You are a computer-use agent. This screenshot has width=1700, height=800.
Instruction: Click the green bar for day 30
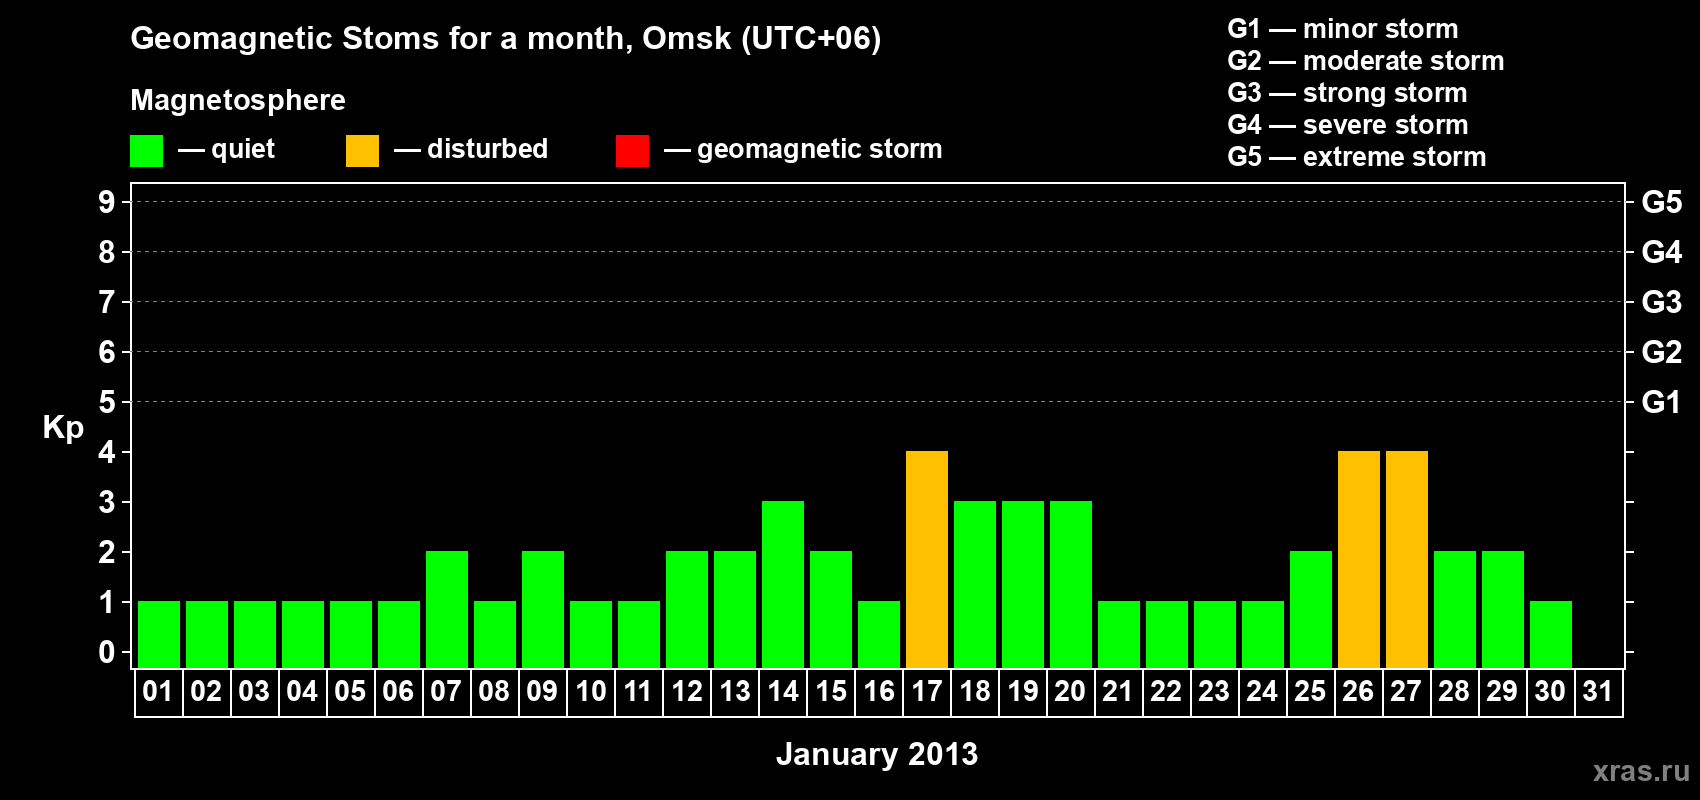(1551, 634)
